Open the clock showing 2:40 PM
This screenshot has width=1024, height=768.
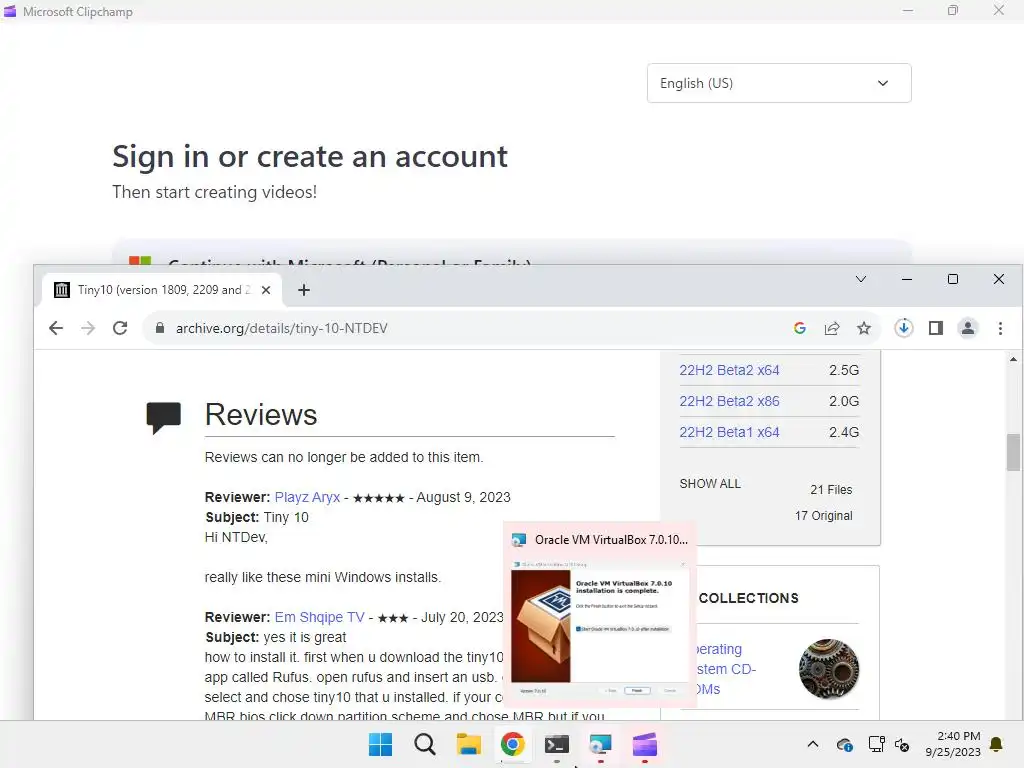953,744
